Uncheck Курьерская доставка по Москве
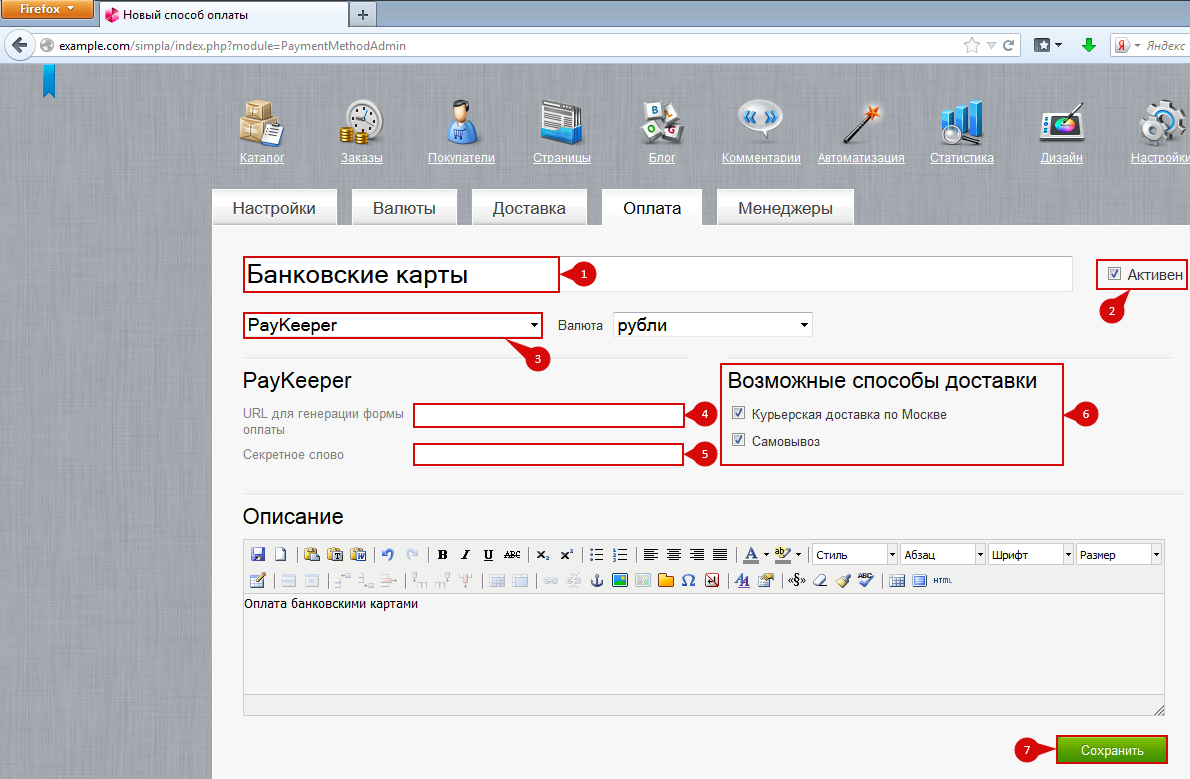The height and width of the screenshot is (779, 1190). 739,413
